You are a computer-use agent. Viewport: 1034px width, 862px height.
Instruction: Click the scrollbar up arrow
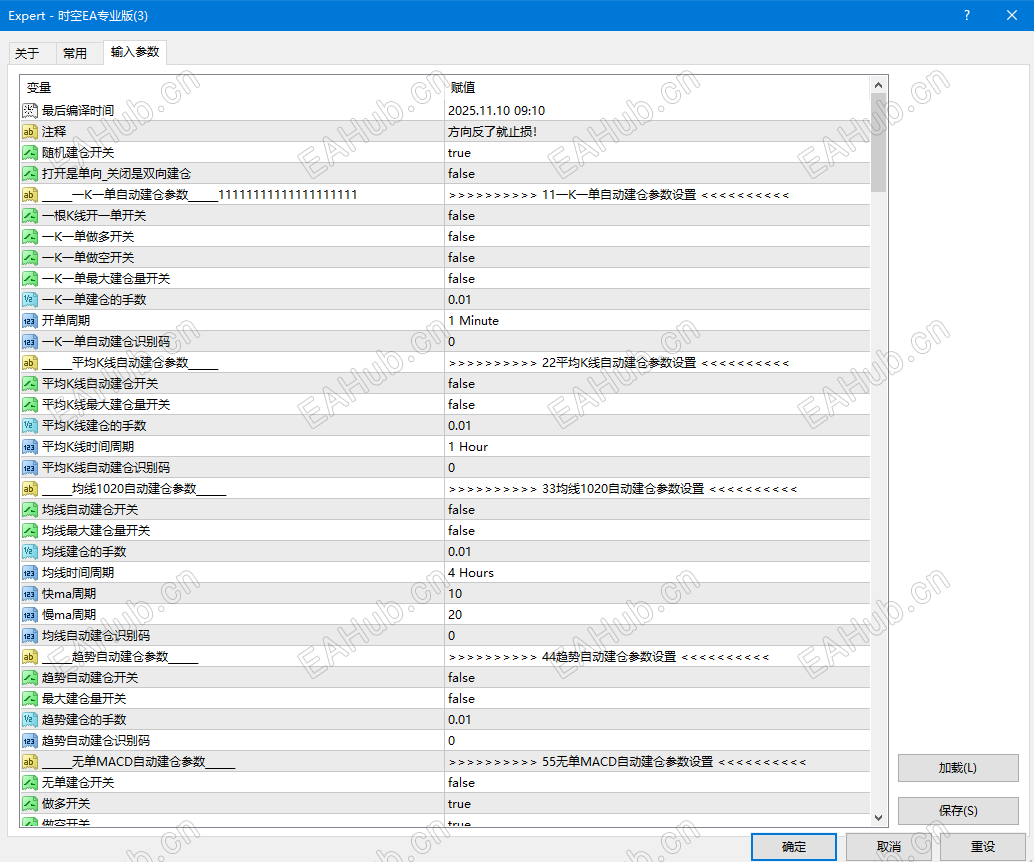click(x=878, y=85)
